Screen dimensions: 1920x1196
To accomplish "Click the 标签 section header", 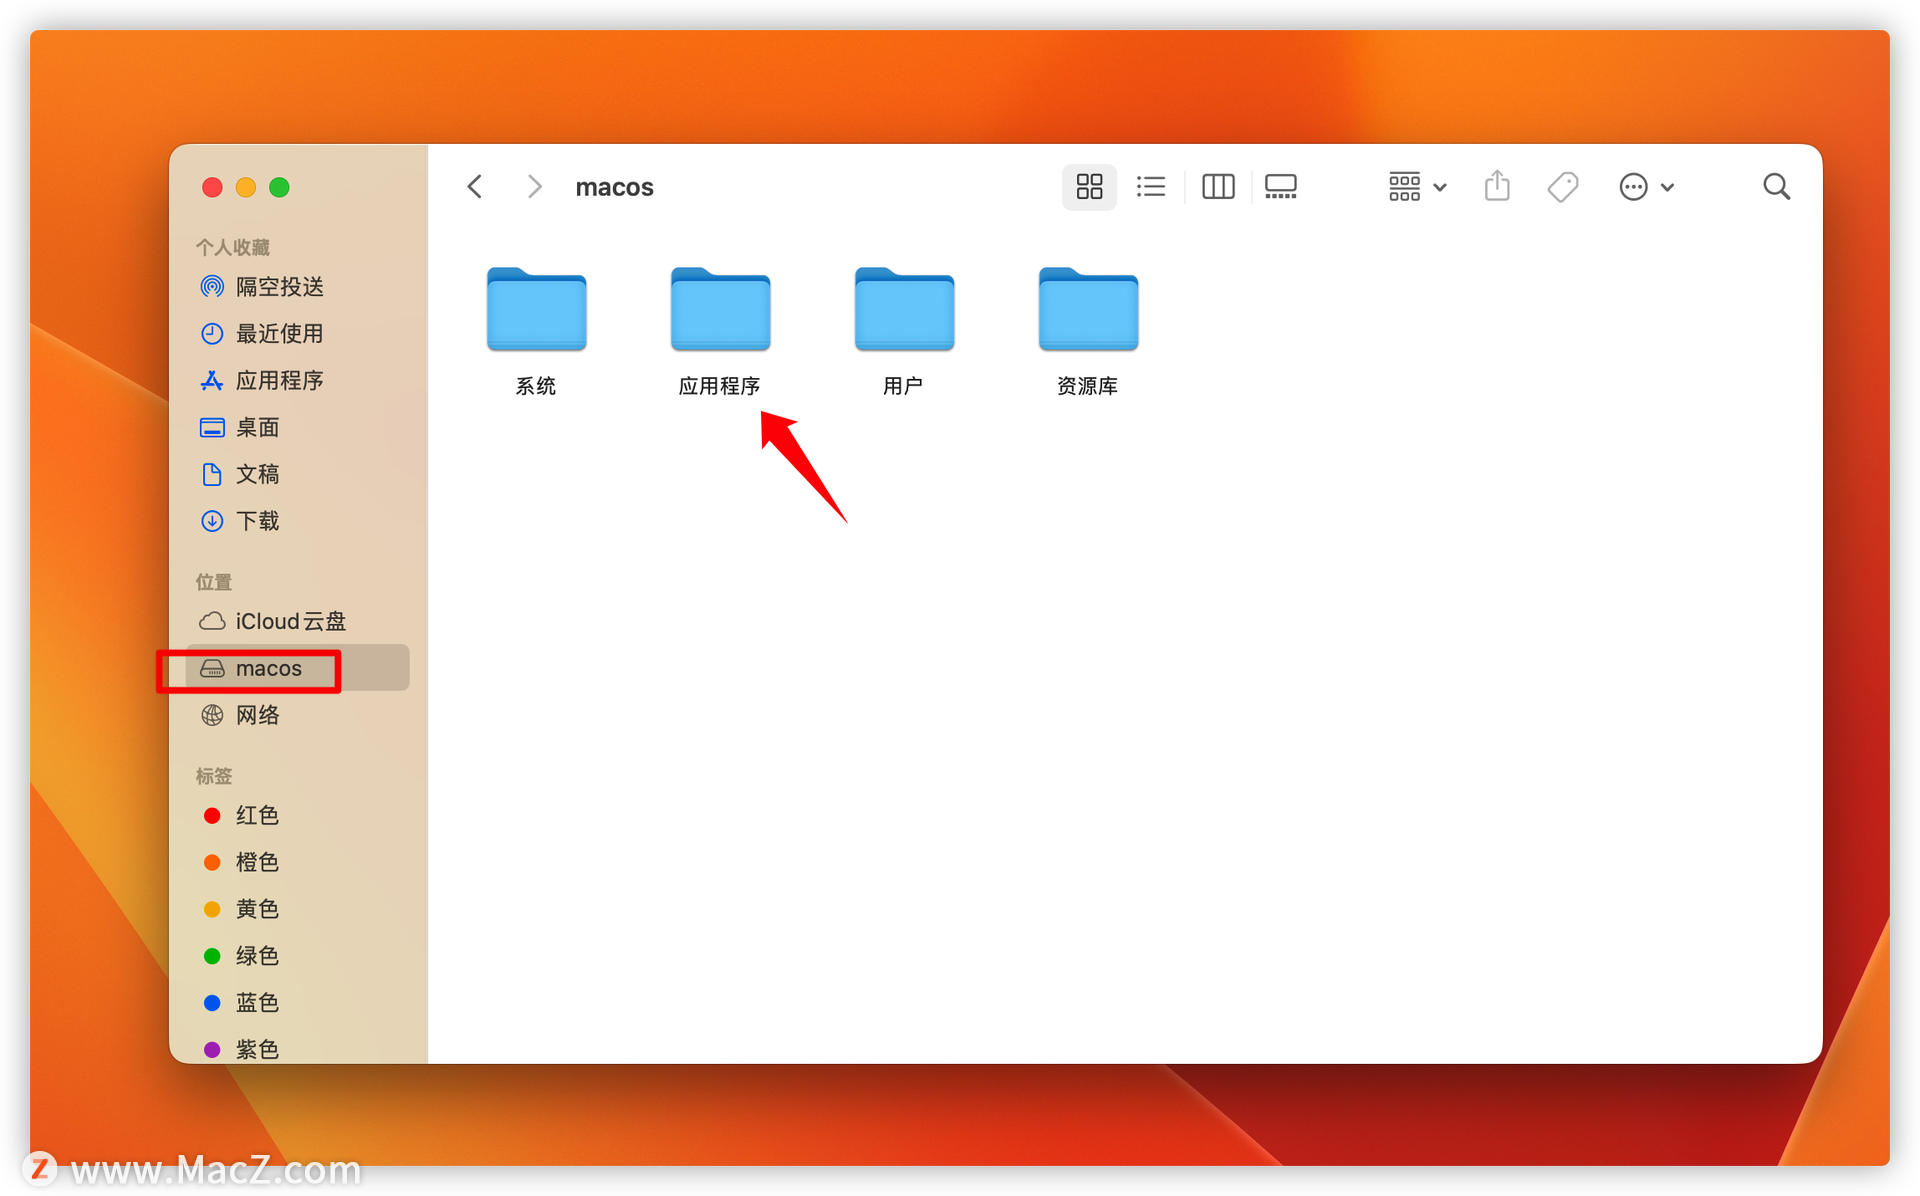I will coord(214,776).
